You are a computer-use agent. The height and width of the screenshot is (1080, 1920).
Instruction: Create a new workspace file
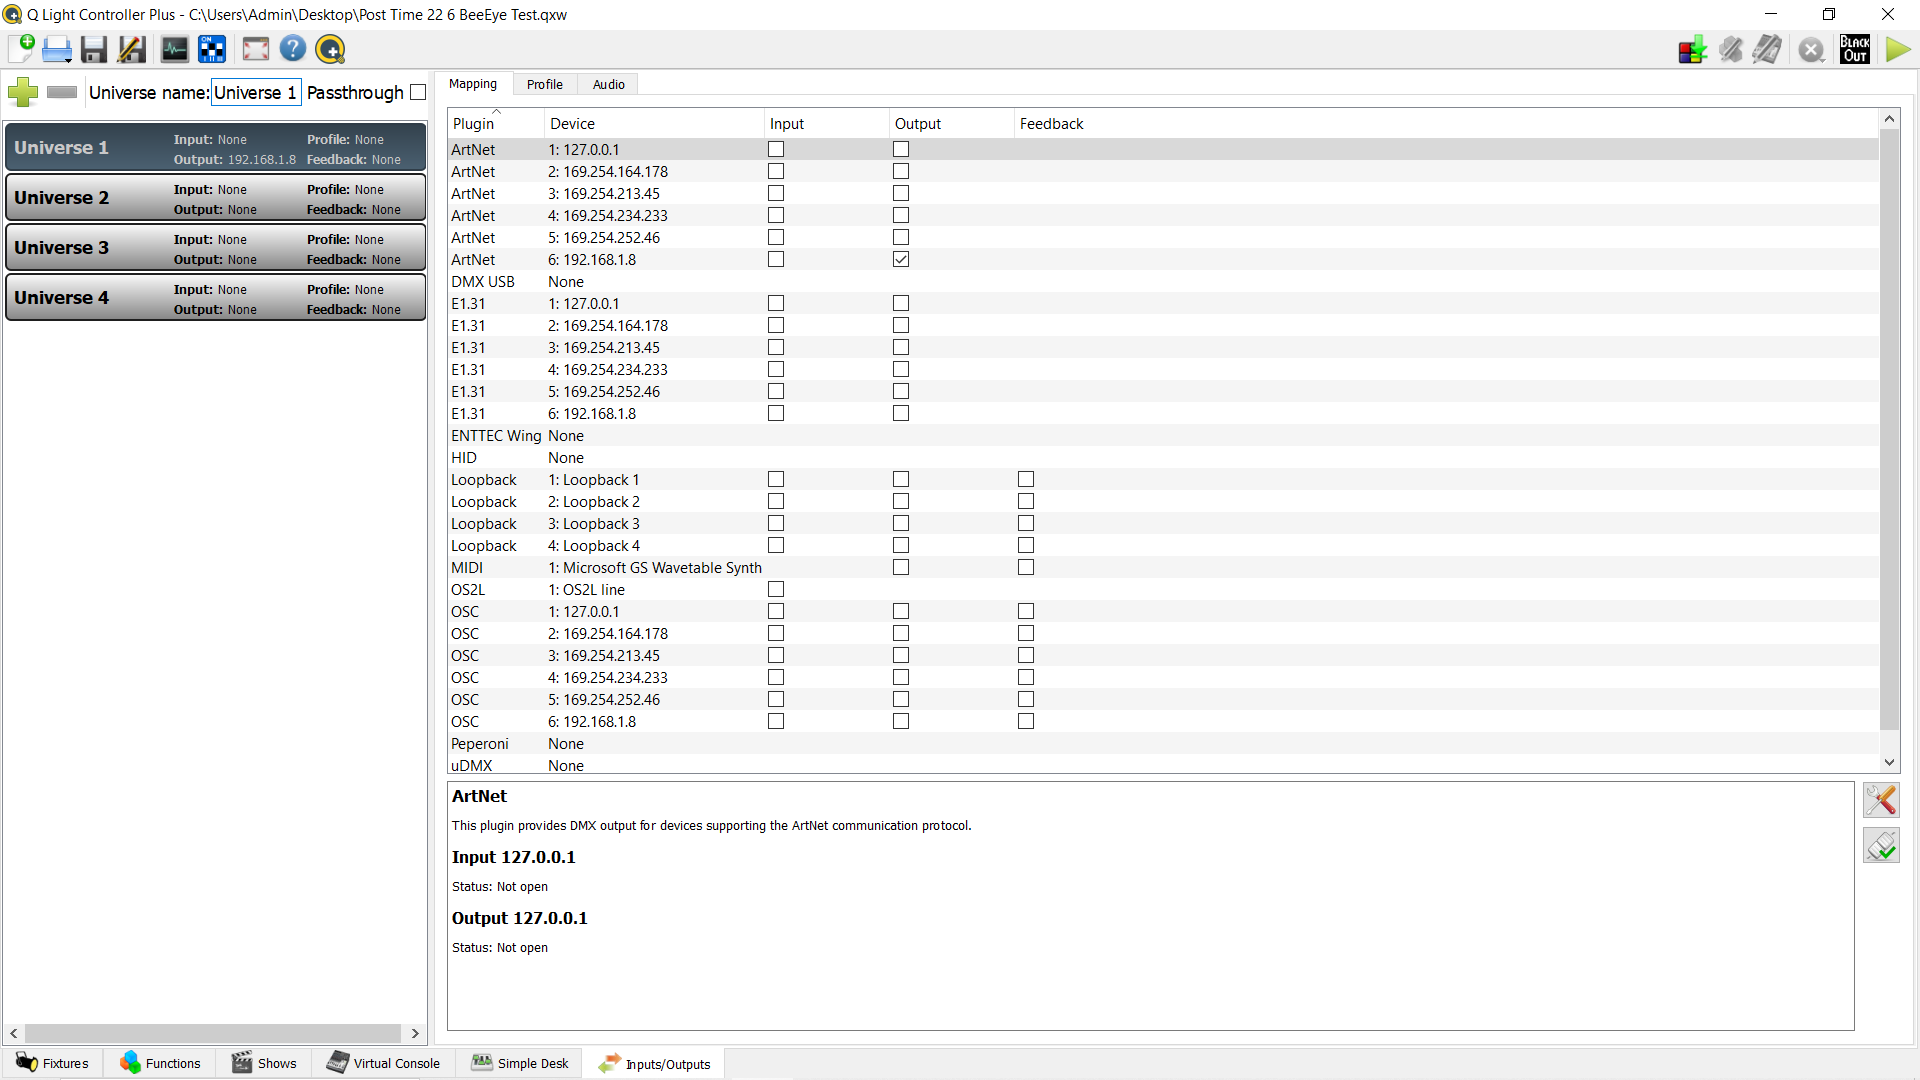(x=22, y=49)
